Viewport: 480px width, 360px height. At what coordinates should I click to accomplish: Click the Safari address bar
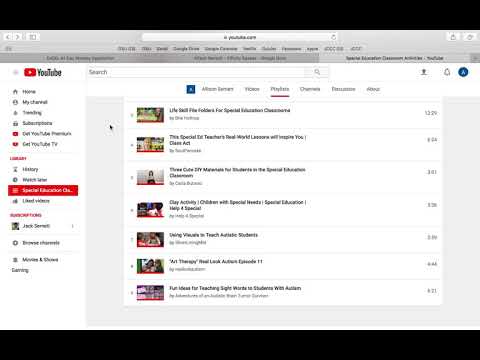click(240, 37)
